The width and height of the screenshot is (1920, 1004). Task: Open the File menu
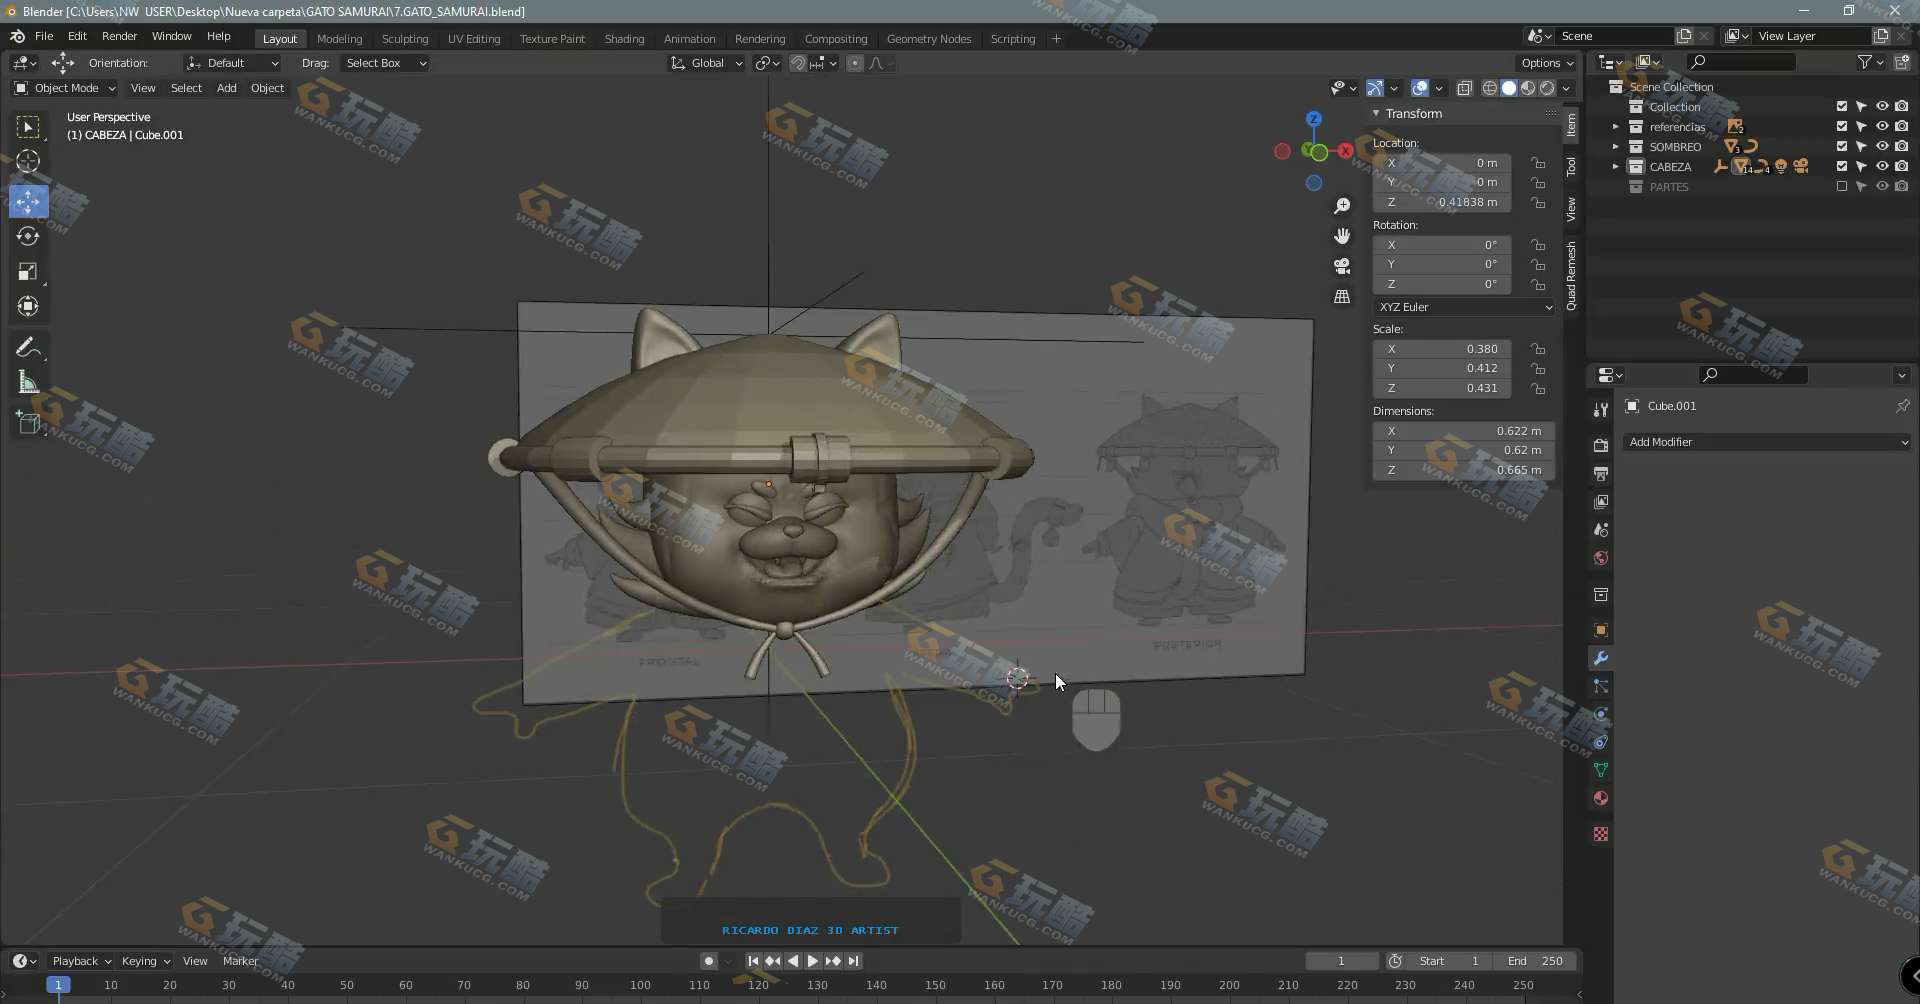point(44,36)
